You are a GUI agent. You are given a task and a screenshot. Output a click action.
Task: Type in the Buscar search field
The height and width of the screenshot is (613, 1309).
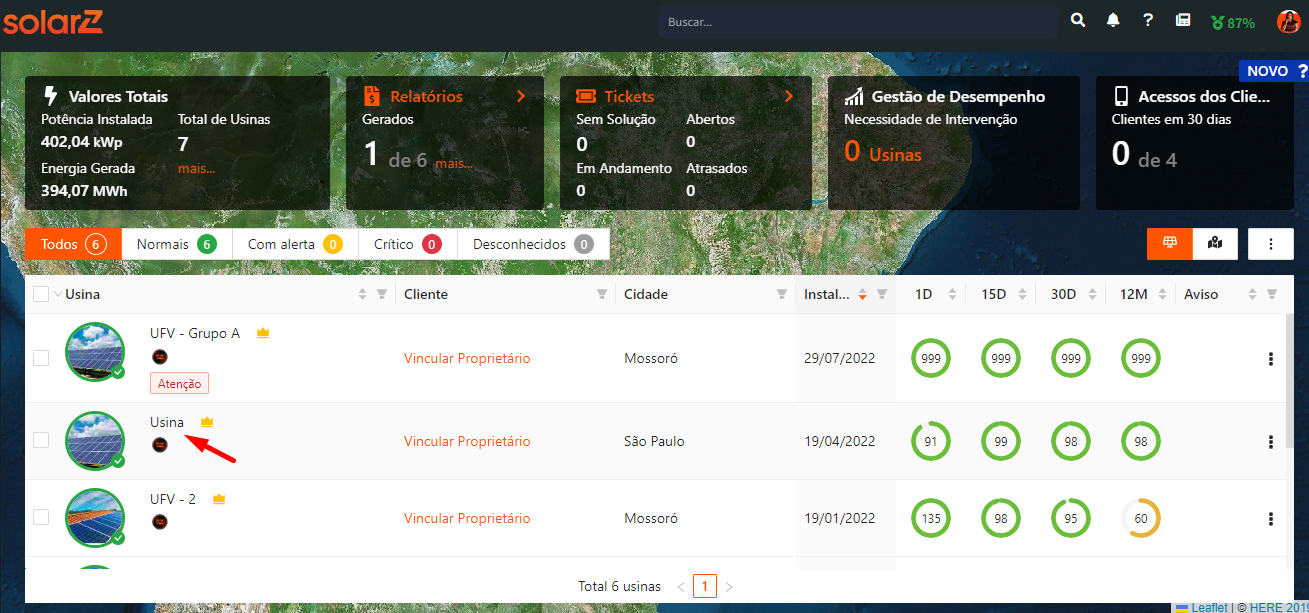click(x=857, y=22)
